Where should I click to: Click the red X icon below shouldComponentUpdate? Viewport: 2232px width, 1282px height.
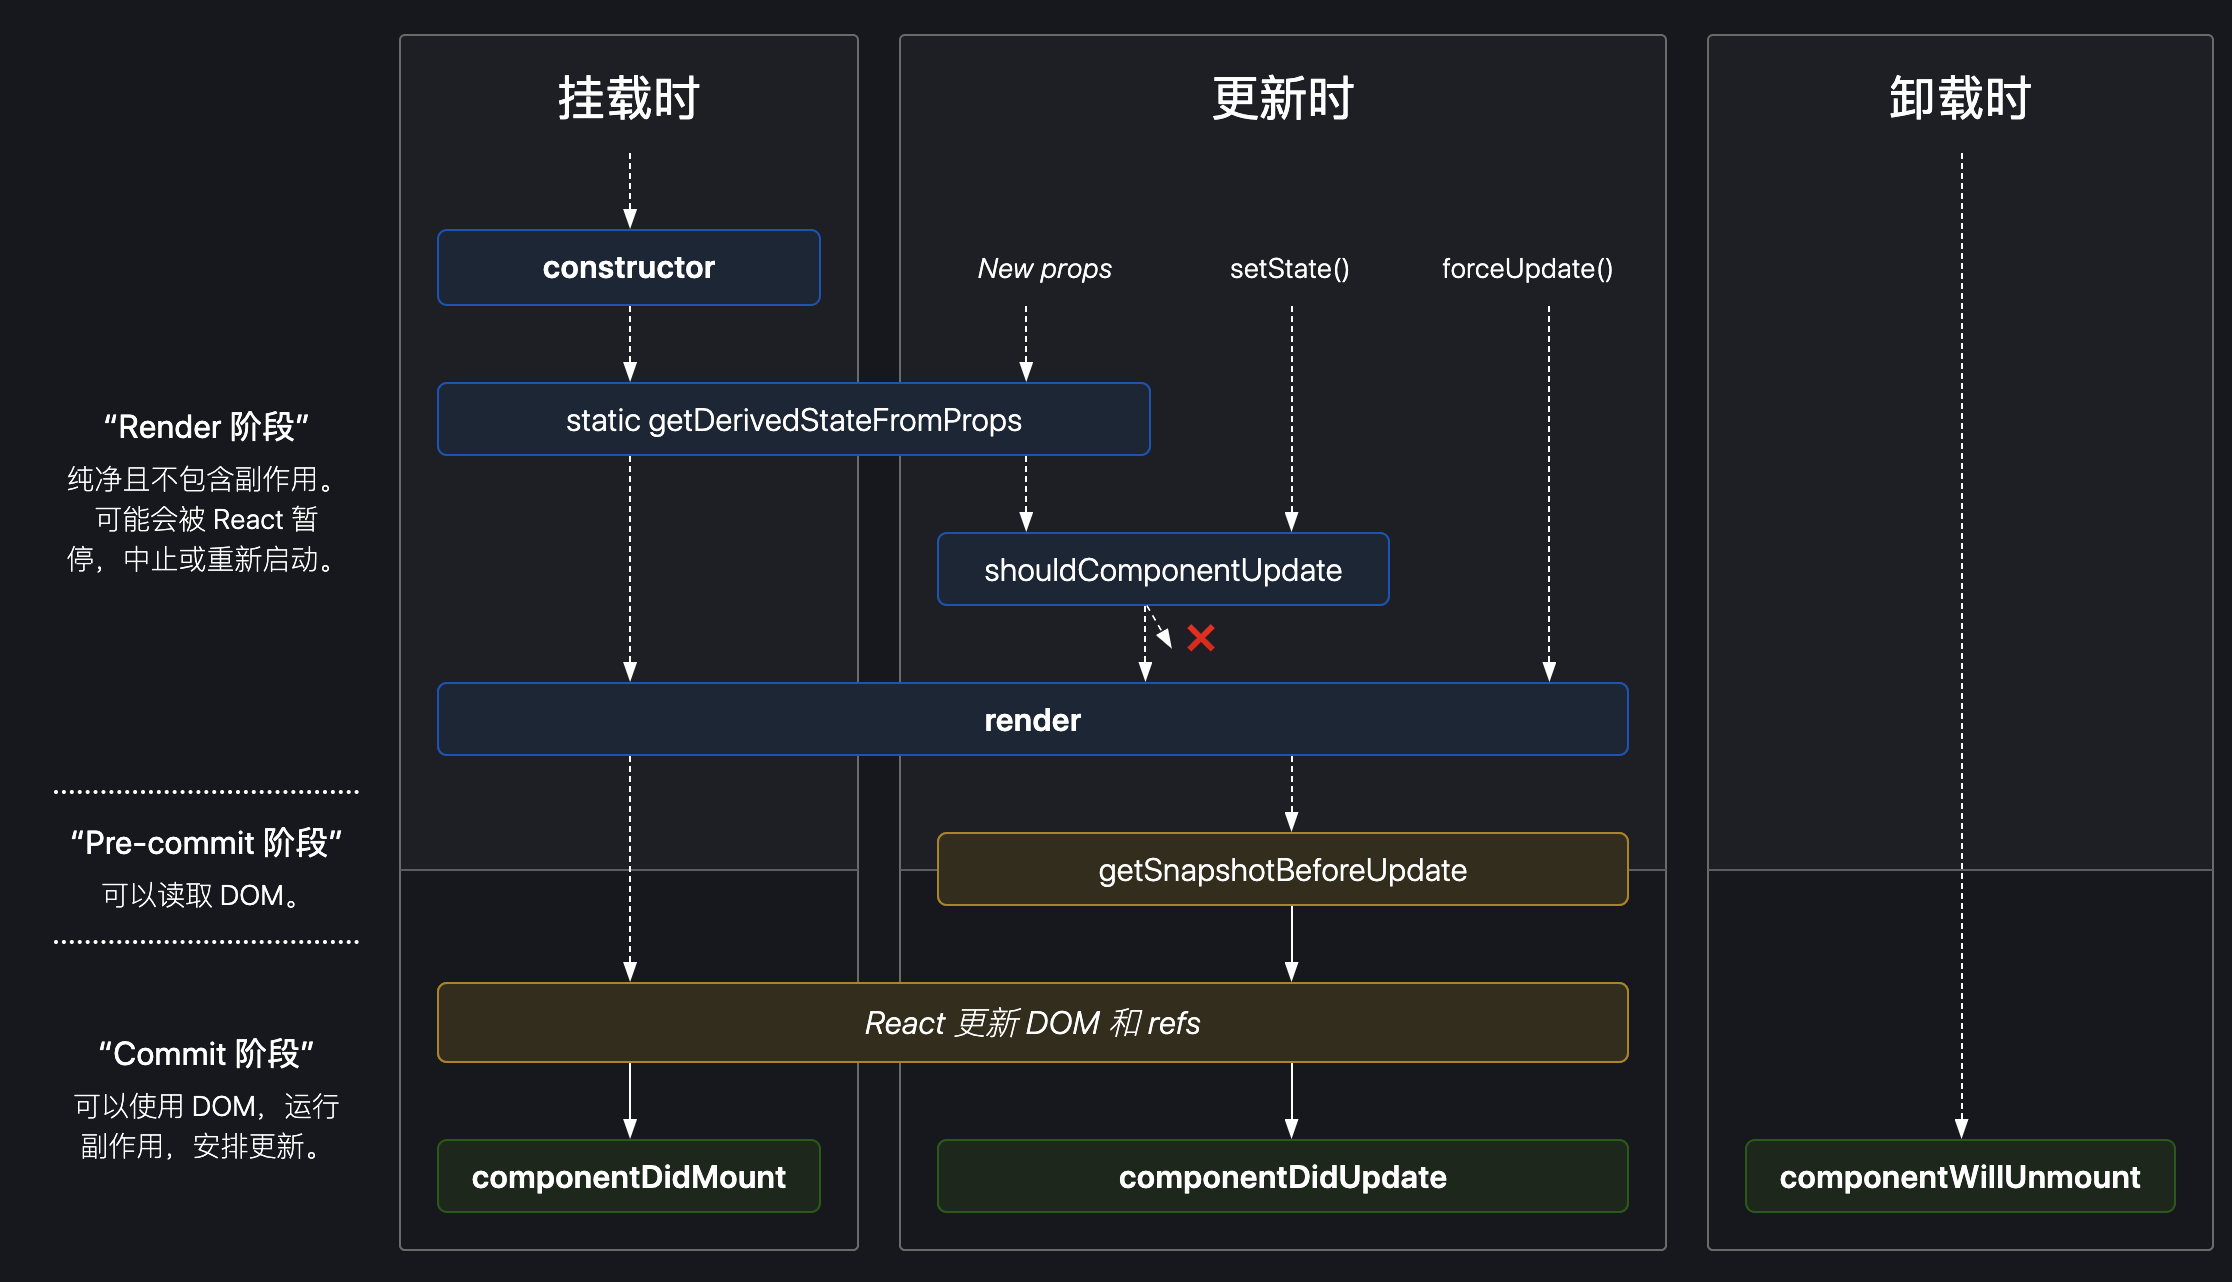(1201, 637)
